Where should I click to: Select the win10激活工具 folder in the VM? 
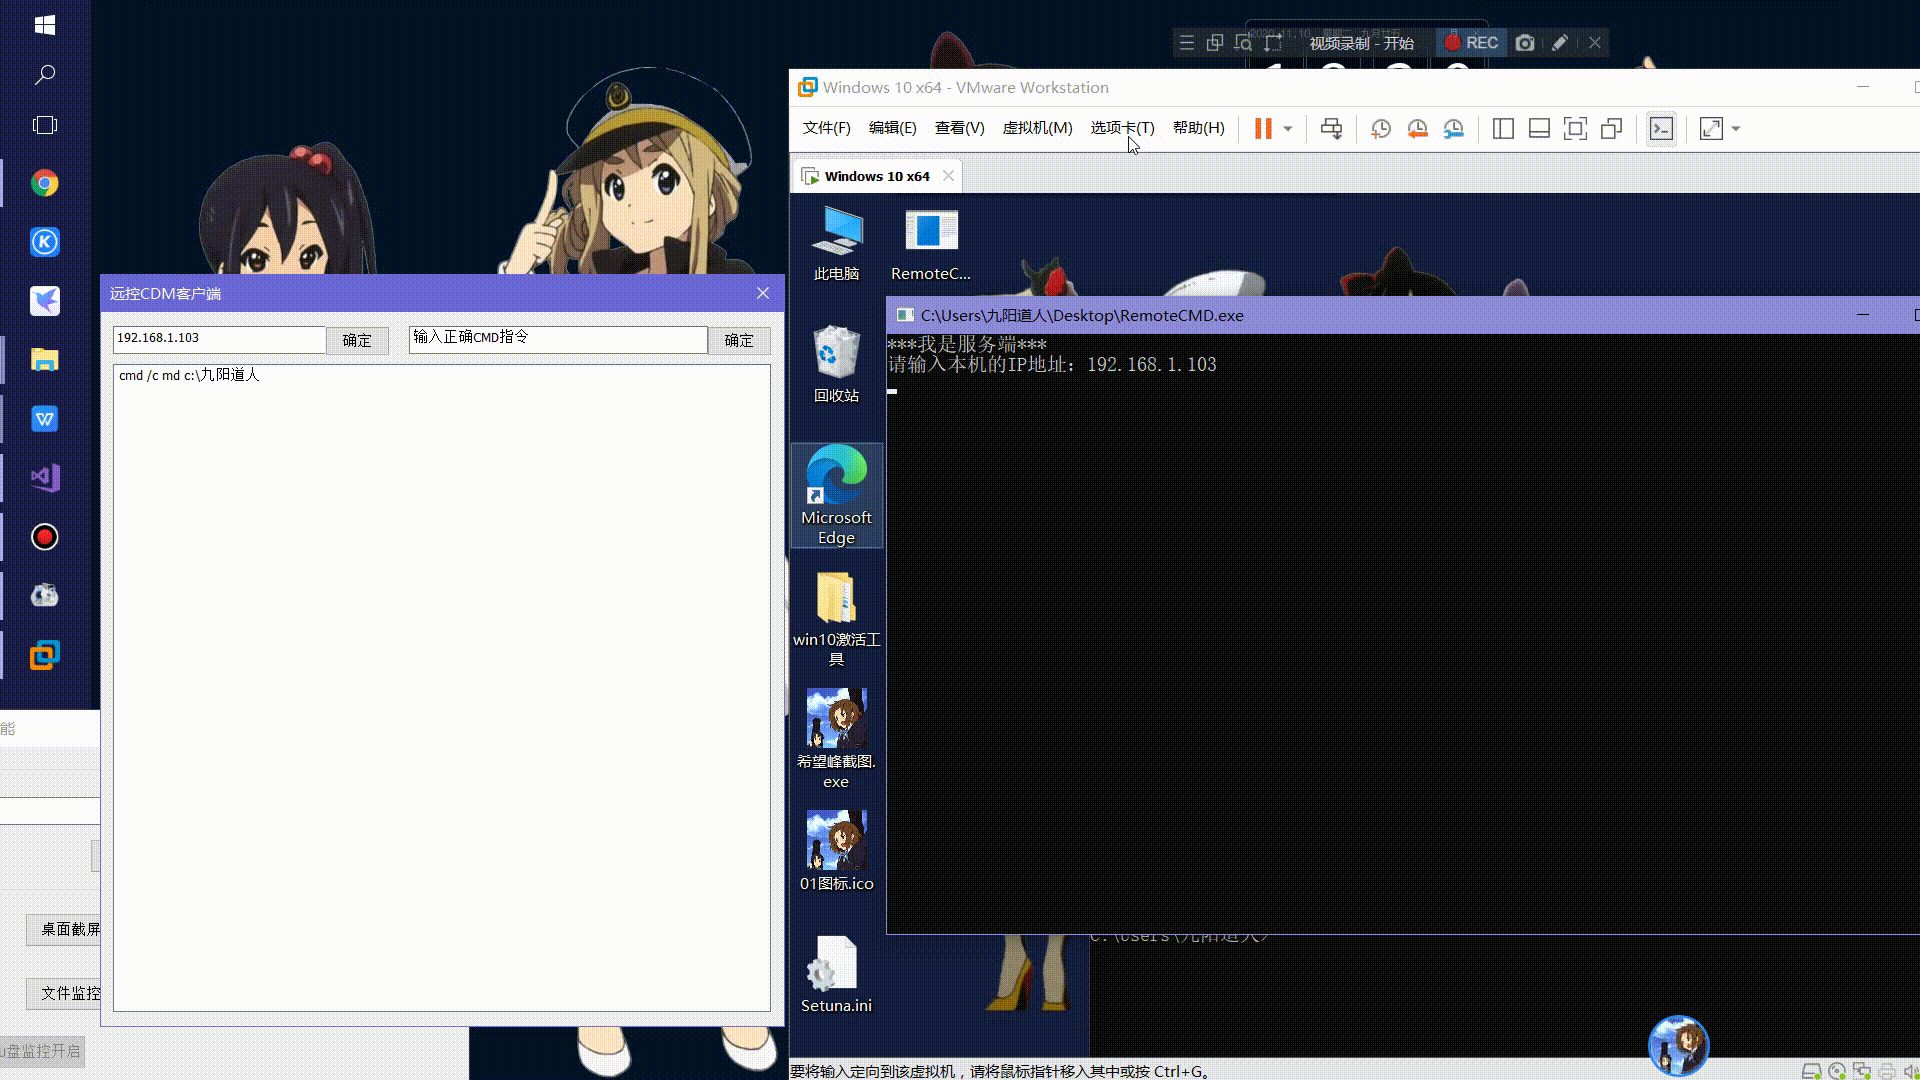point(836,618)
